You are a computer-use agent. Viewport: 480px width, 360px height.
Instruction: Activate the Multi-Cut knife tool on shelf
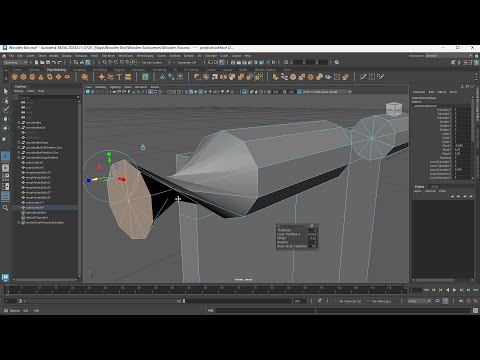coord(363,77)
